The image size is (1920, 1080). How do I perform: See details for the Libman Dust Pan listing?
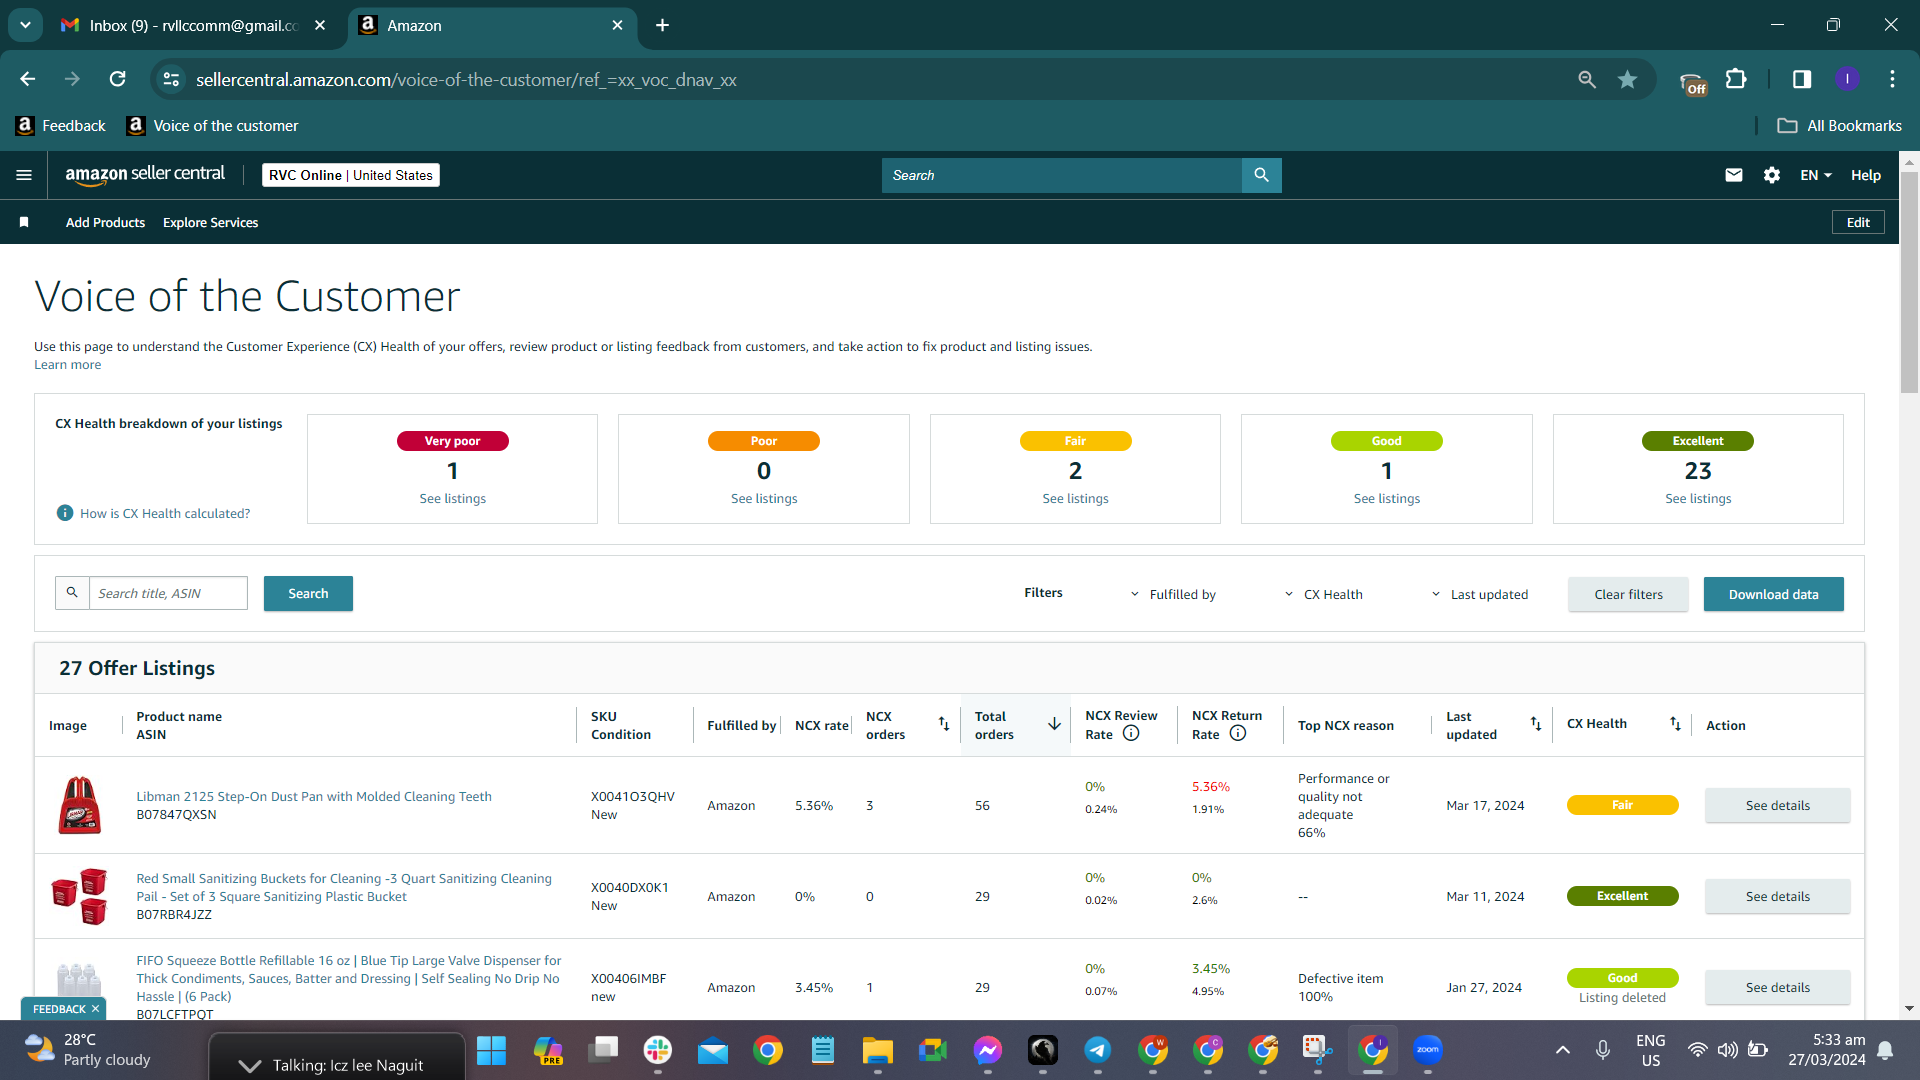[x=1777, y=805]
